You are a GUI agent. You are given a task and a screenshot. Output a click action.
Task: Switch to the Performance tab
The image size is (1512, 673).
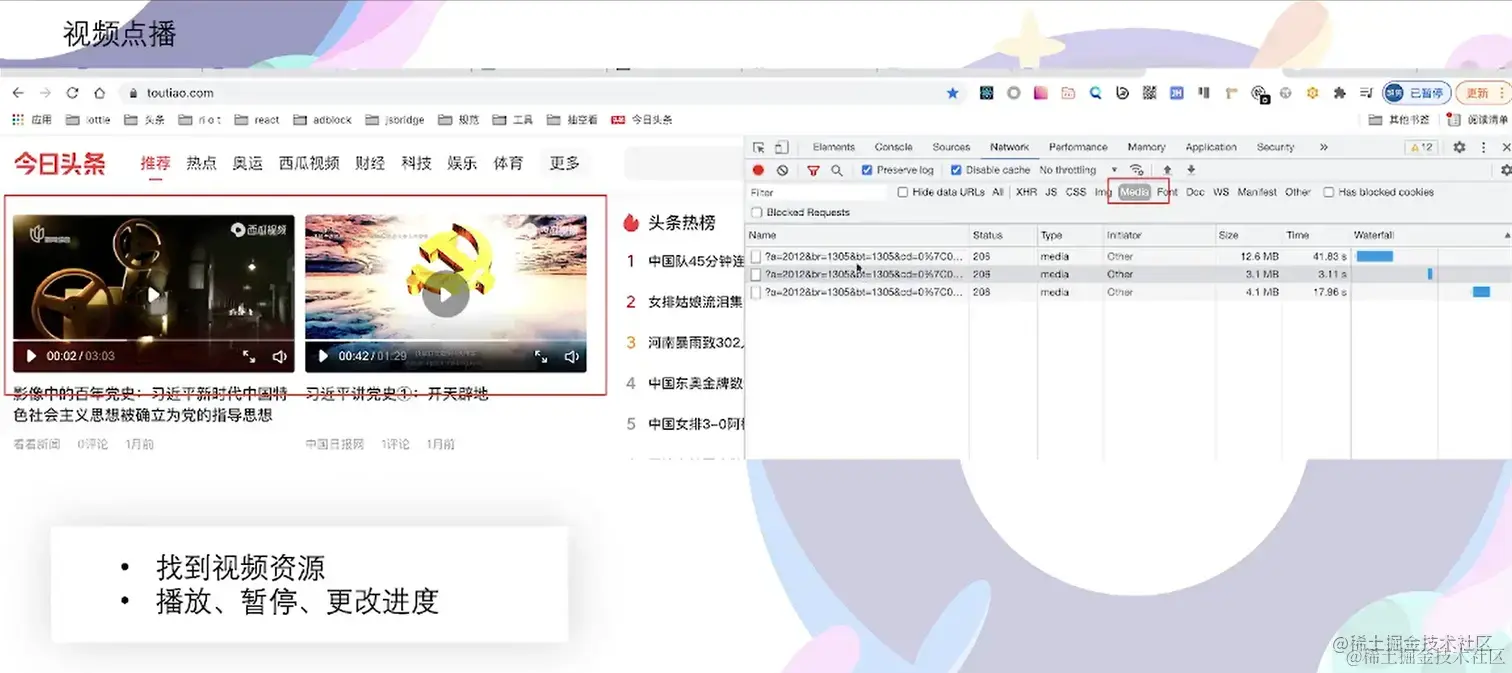coord(1078,147)
